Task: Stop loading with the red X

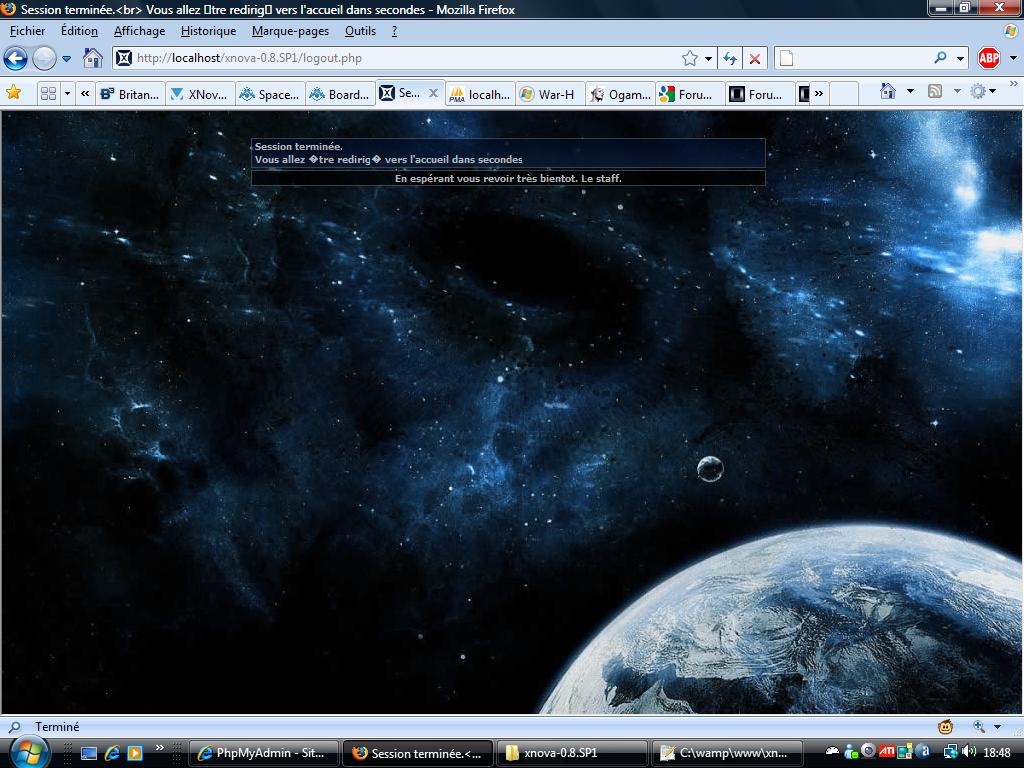Action: [755, 59]
